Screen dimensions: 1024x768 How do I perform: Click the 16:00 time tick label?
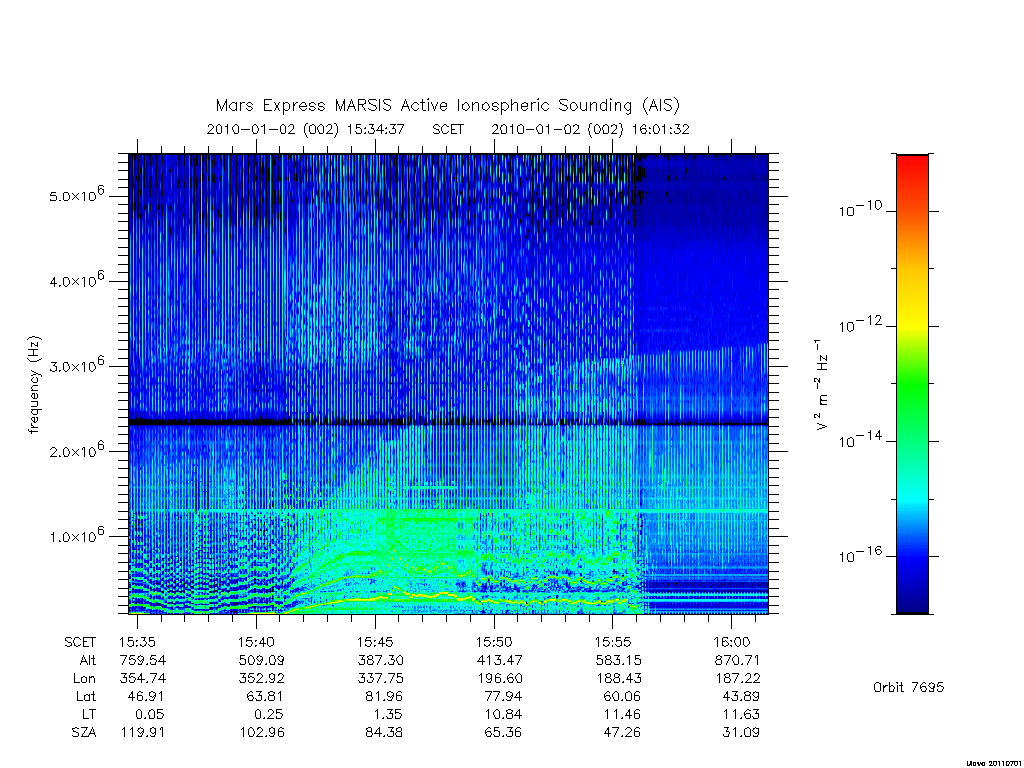click(731, 643)
